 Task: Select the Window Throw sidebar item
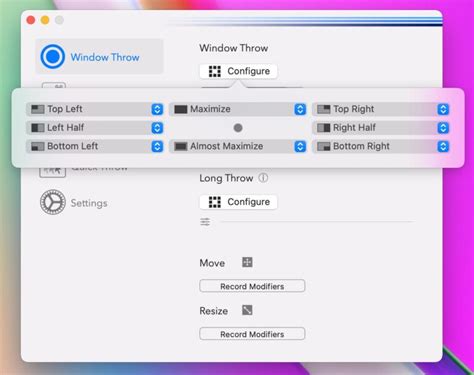[x=99, y=57]
